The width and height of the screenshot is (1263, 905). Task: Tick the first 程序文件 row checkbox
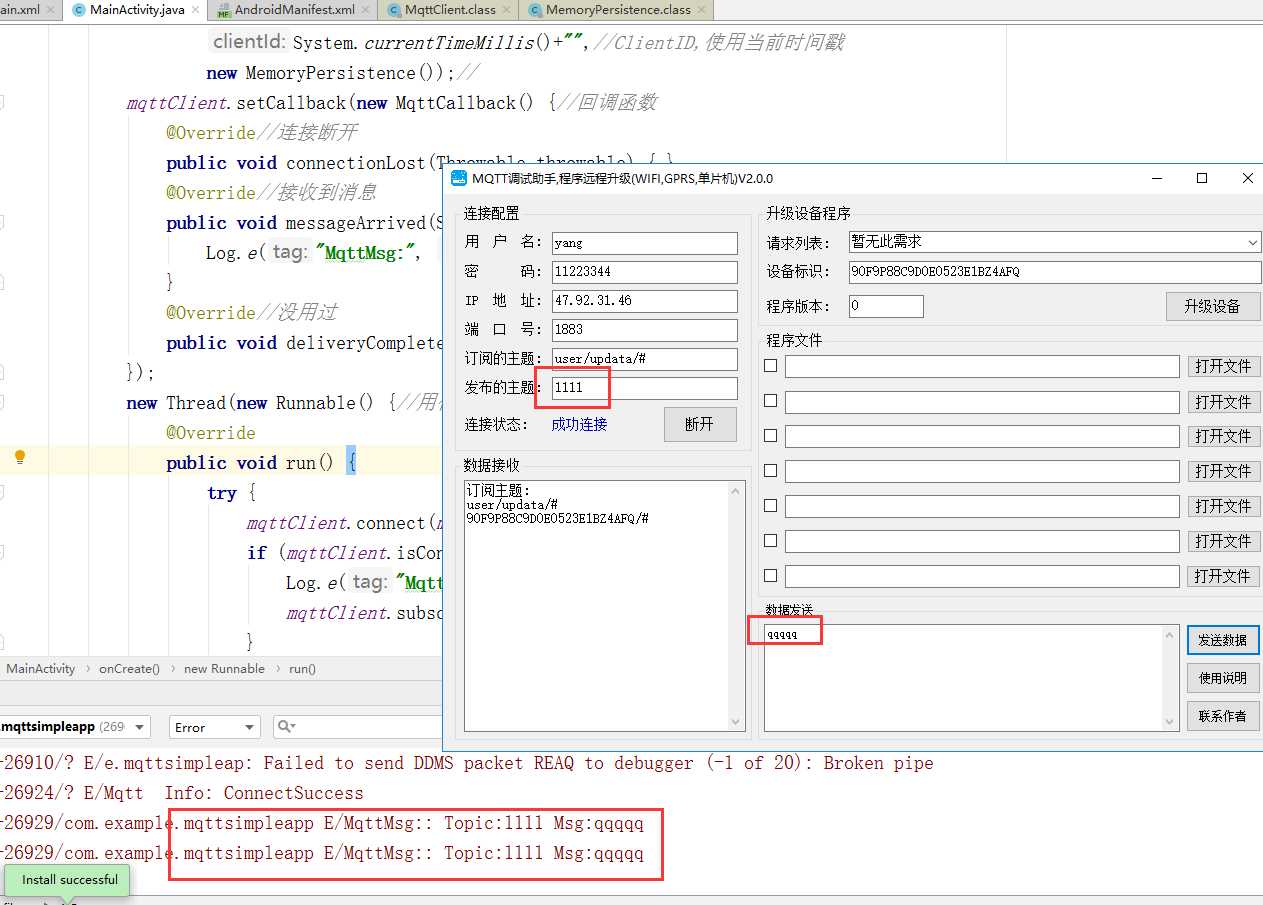tap(770, 366)
